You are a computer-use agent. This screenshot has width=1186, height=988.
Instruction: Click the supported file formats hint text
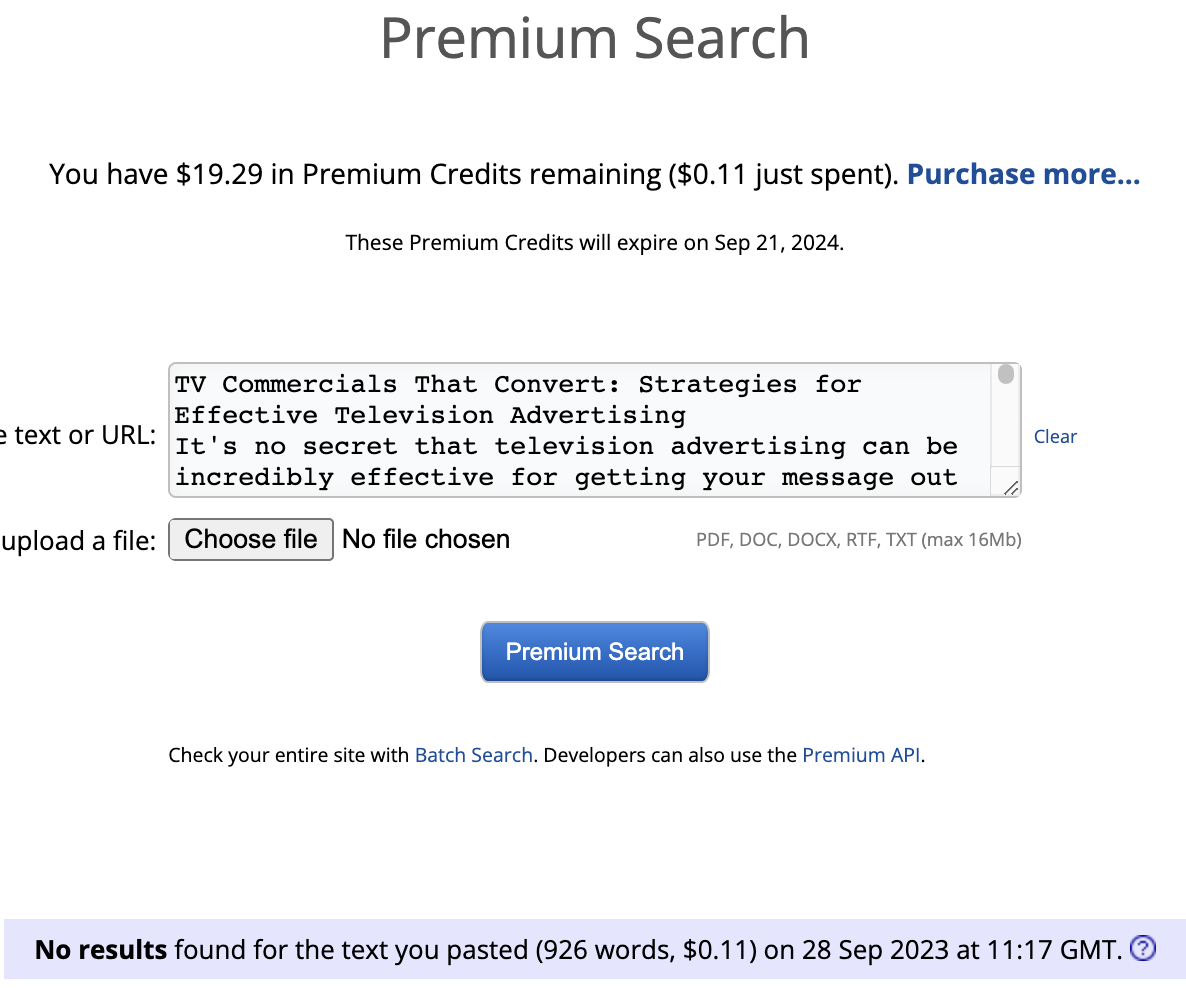click(x=858, y=540)
